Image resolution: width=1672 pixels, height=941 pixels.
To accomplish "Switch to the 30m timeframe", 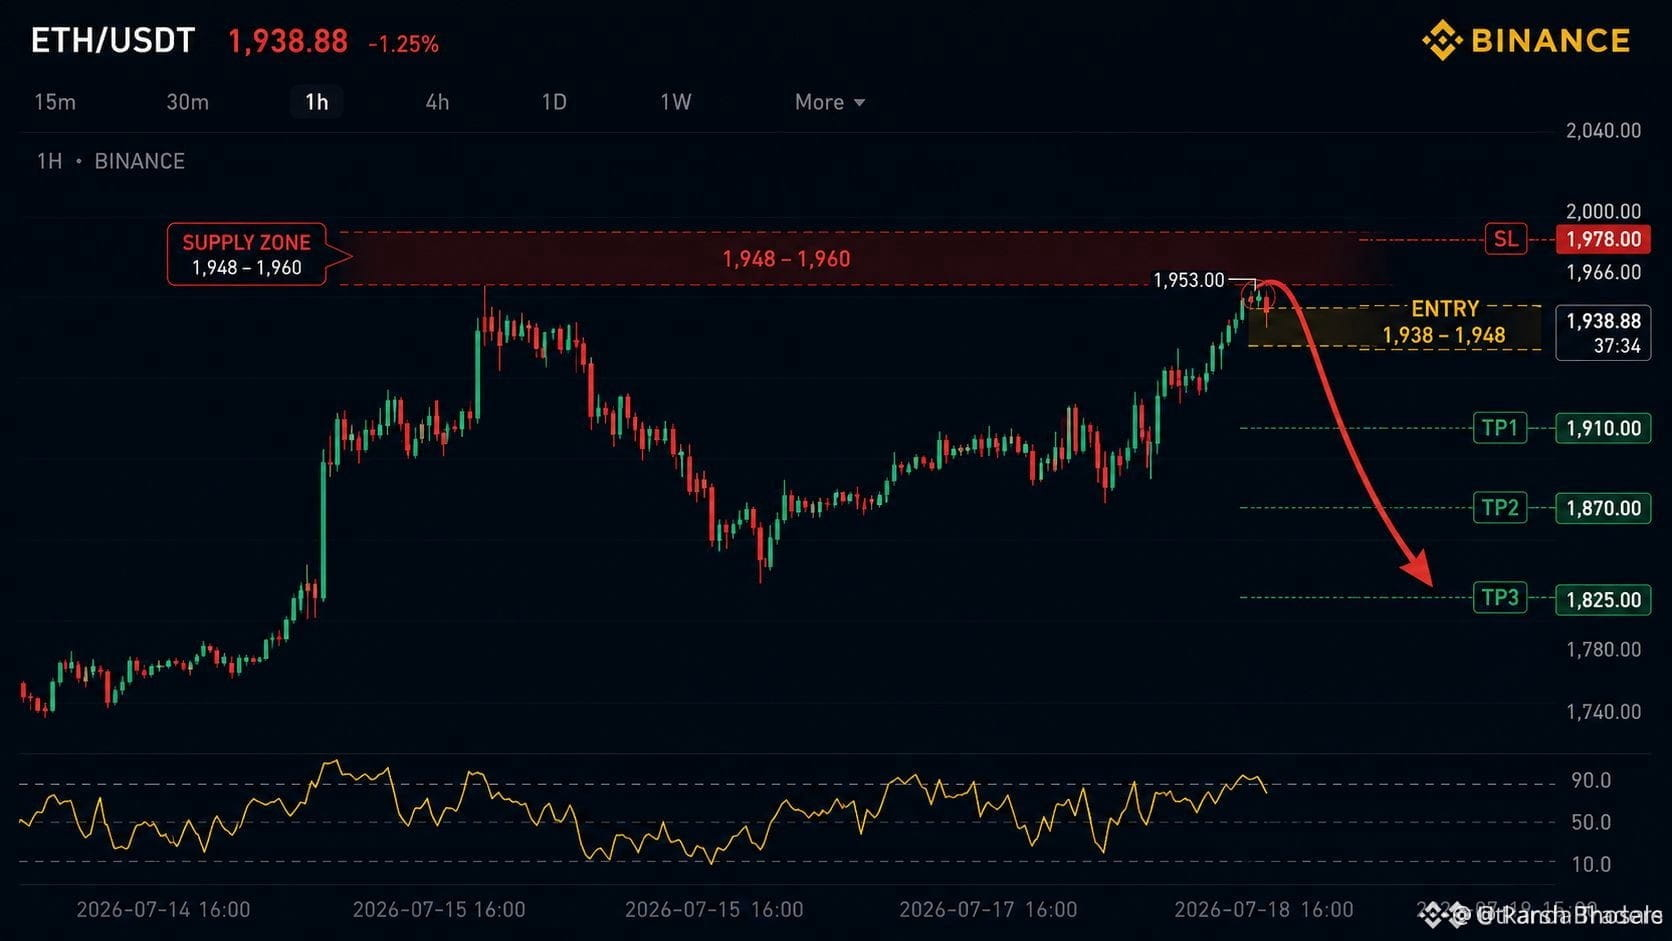I will pyautogui.click(x=187, y=102).
